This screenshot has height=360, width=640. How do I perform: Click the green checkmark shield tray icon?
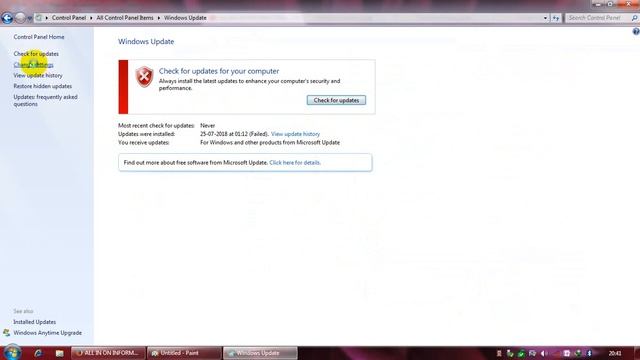pyautogui.click(x=521, y=353)
